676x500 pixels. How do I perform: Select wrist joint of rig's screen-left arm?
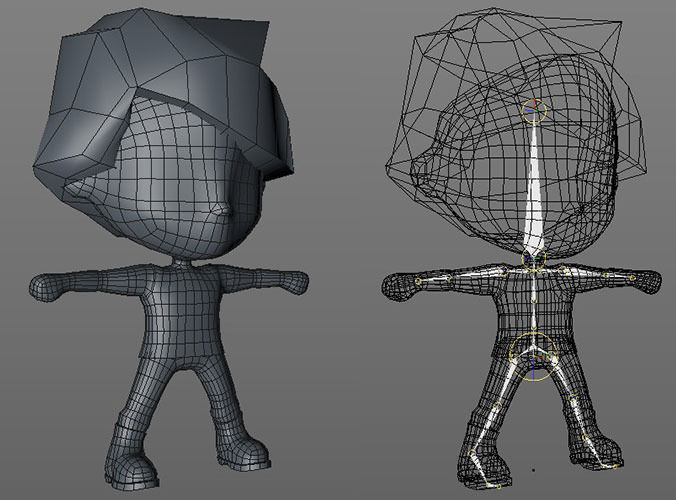(418, 281)
